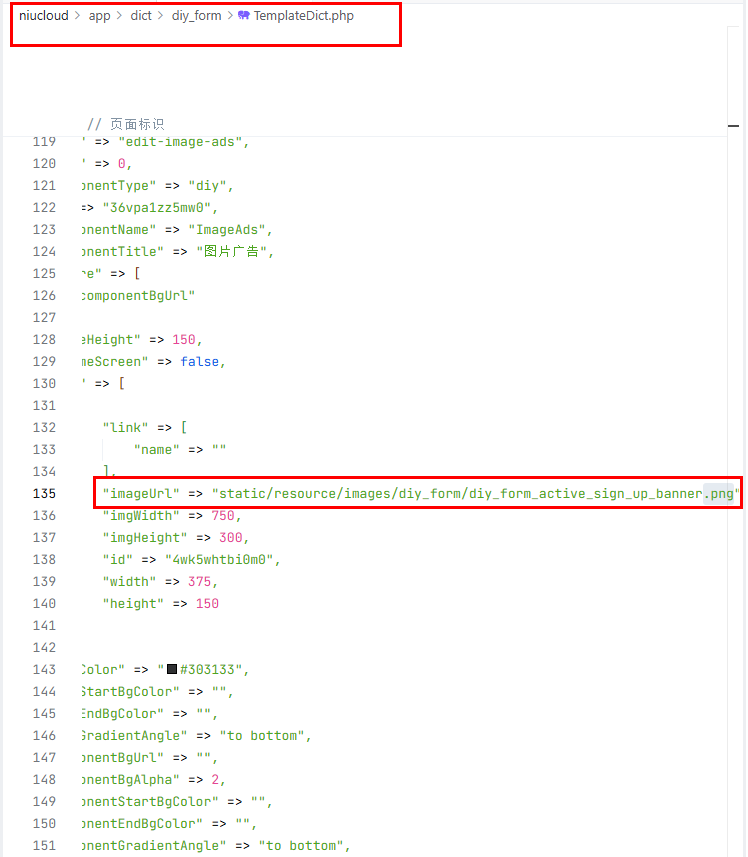This screenshot has width=748, height=857.
Task: Expand chevron after app breadcrumb
Action: (x=119, y=16)
